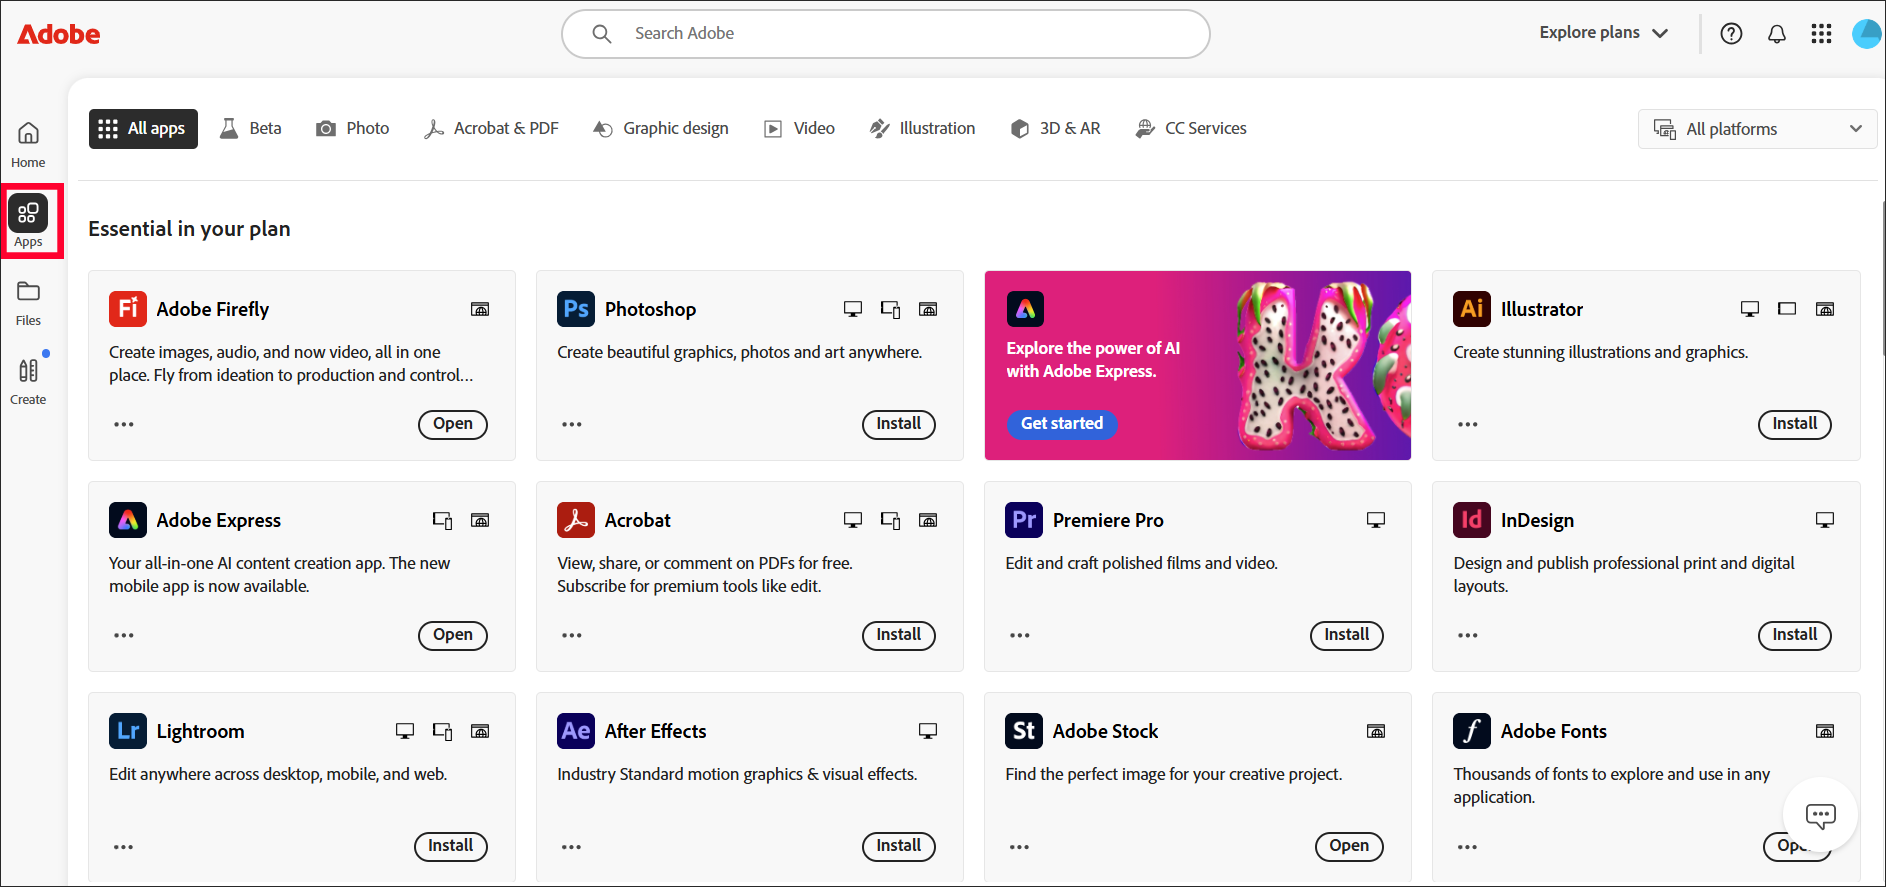This screenshot has height=887, width=1886.
Task: Click the Lightroom Lr icon
Action: click(128, 731)
